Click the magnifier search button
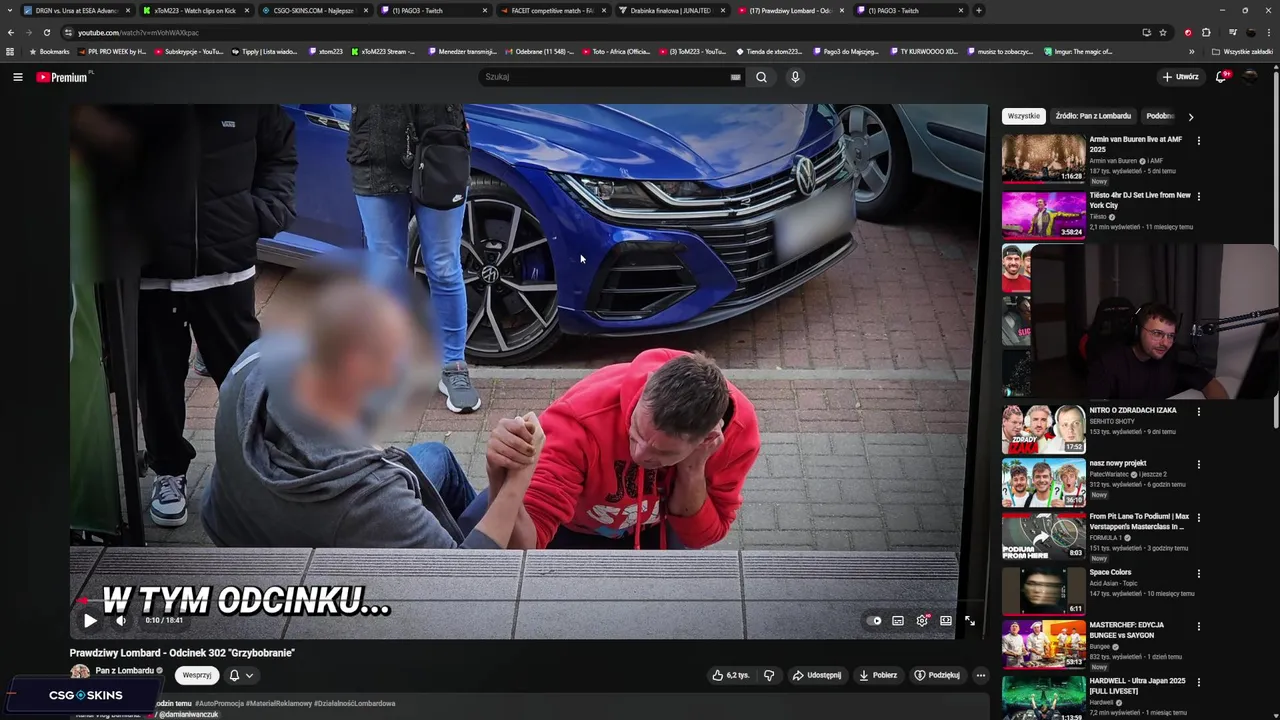This screenshot has height=720, width=1280. [761, 77]
